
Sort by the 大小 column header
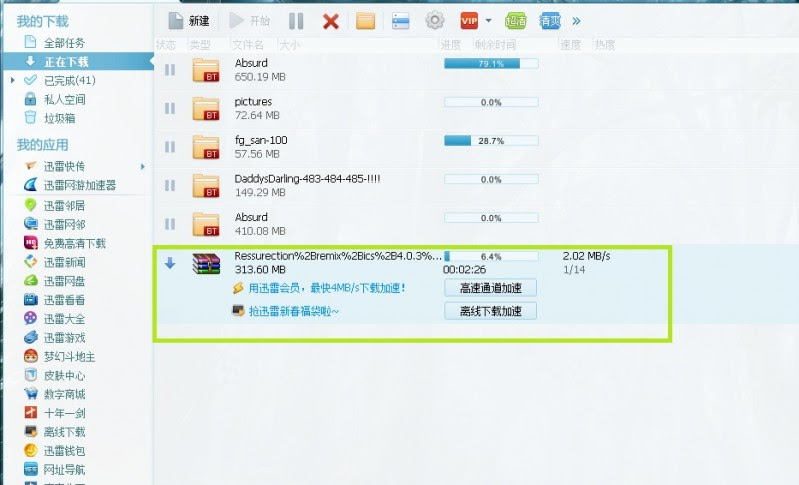[289, 45]
